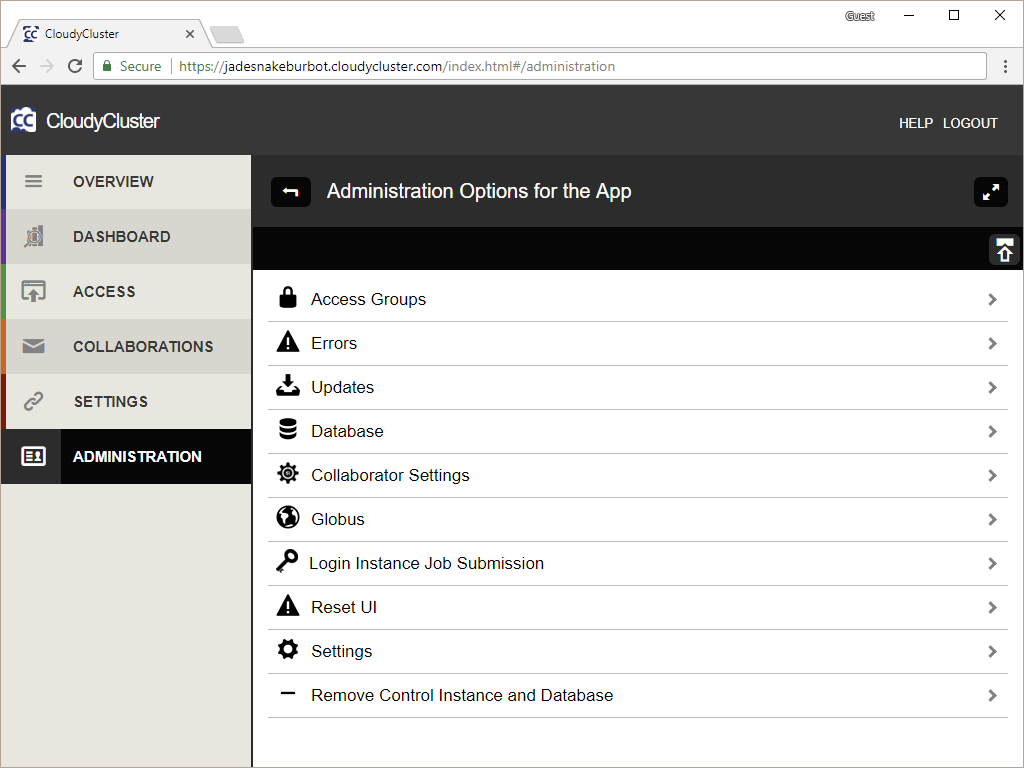This screenshot has width=1024, height=768.
Task: Click the Settings row chevron arrow
Action: point(993,652)
